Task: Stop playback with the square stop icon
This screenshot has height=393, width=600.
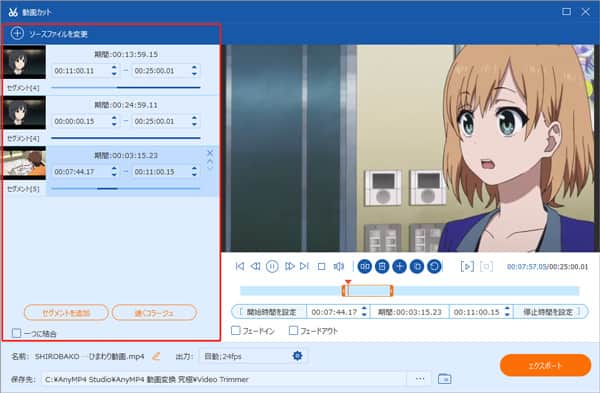Action: pos(321,266)
